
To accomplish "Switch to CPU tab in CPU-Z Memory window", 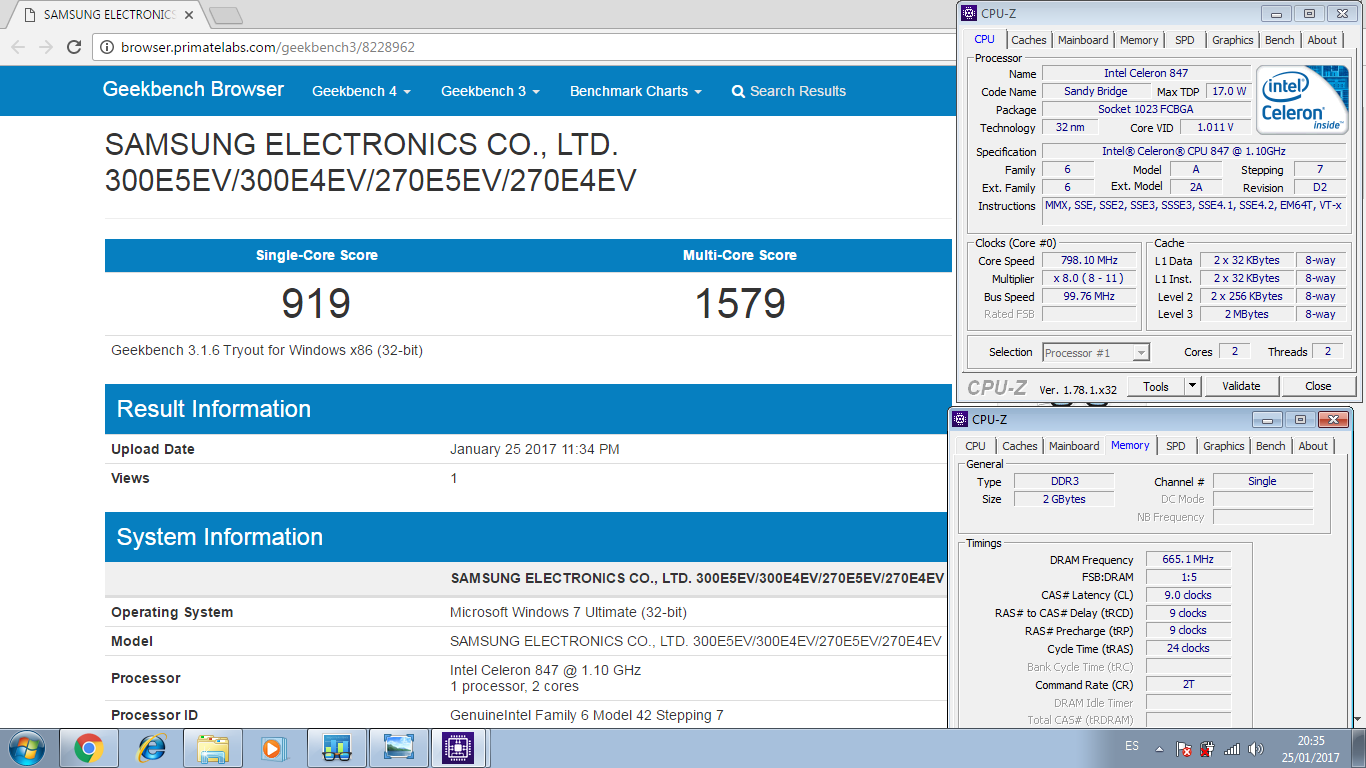I will click(975, 446).
